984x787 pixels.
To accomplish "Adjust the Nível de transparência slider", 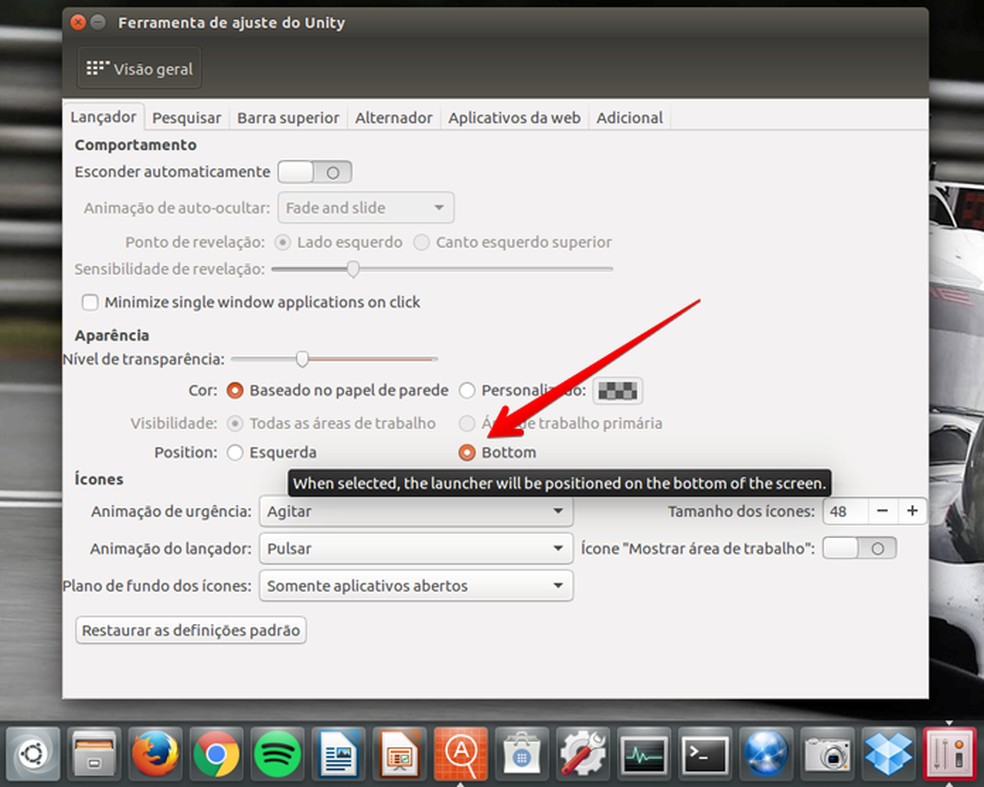I will (302, 358).
